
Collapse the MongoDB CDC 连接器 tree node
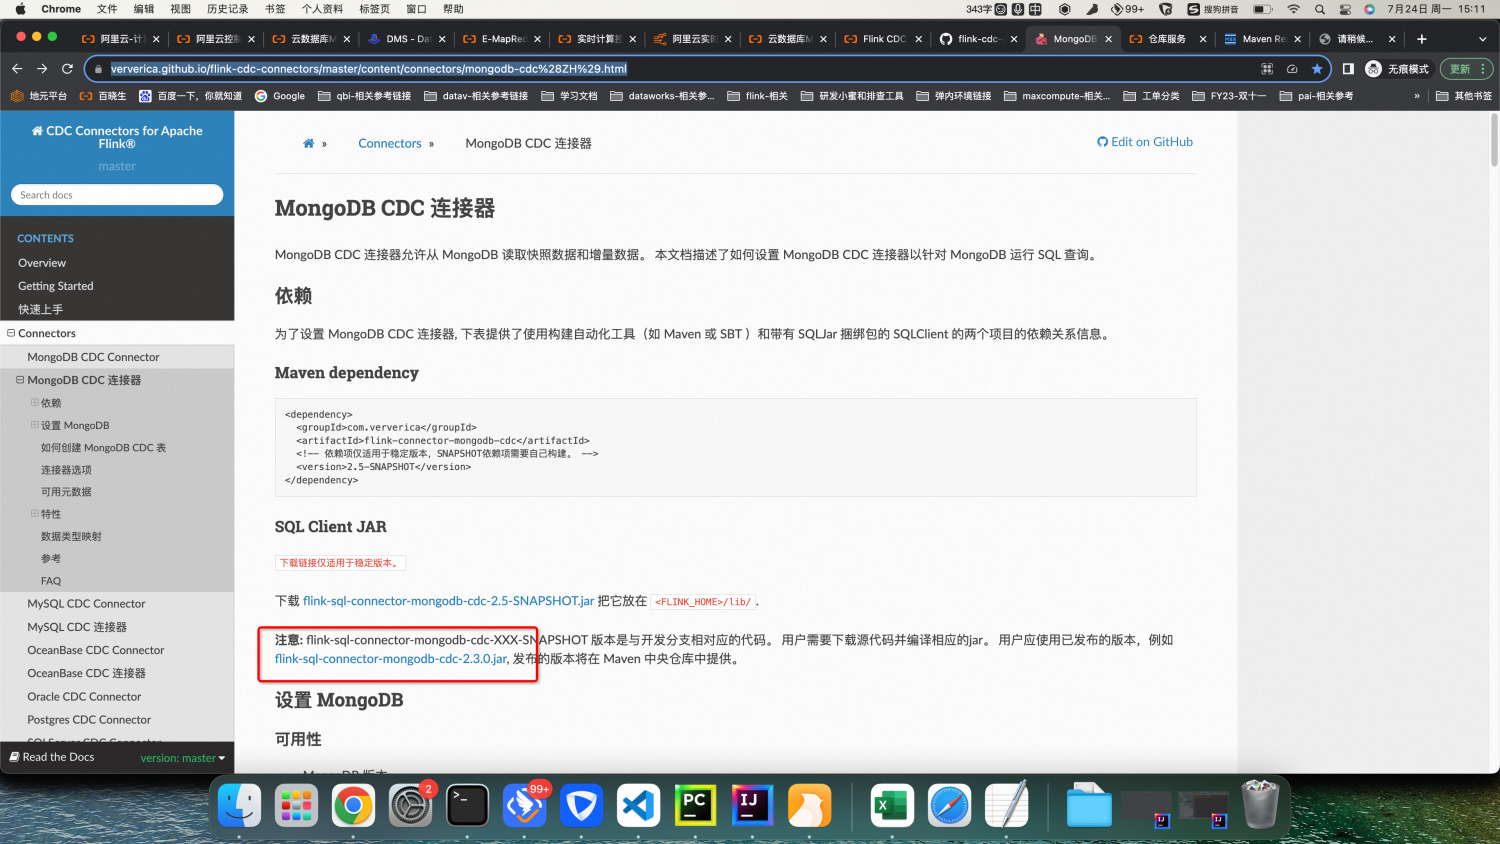pyautogui.click(x=20, y=380)
